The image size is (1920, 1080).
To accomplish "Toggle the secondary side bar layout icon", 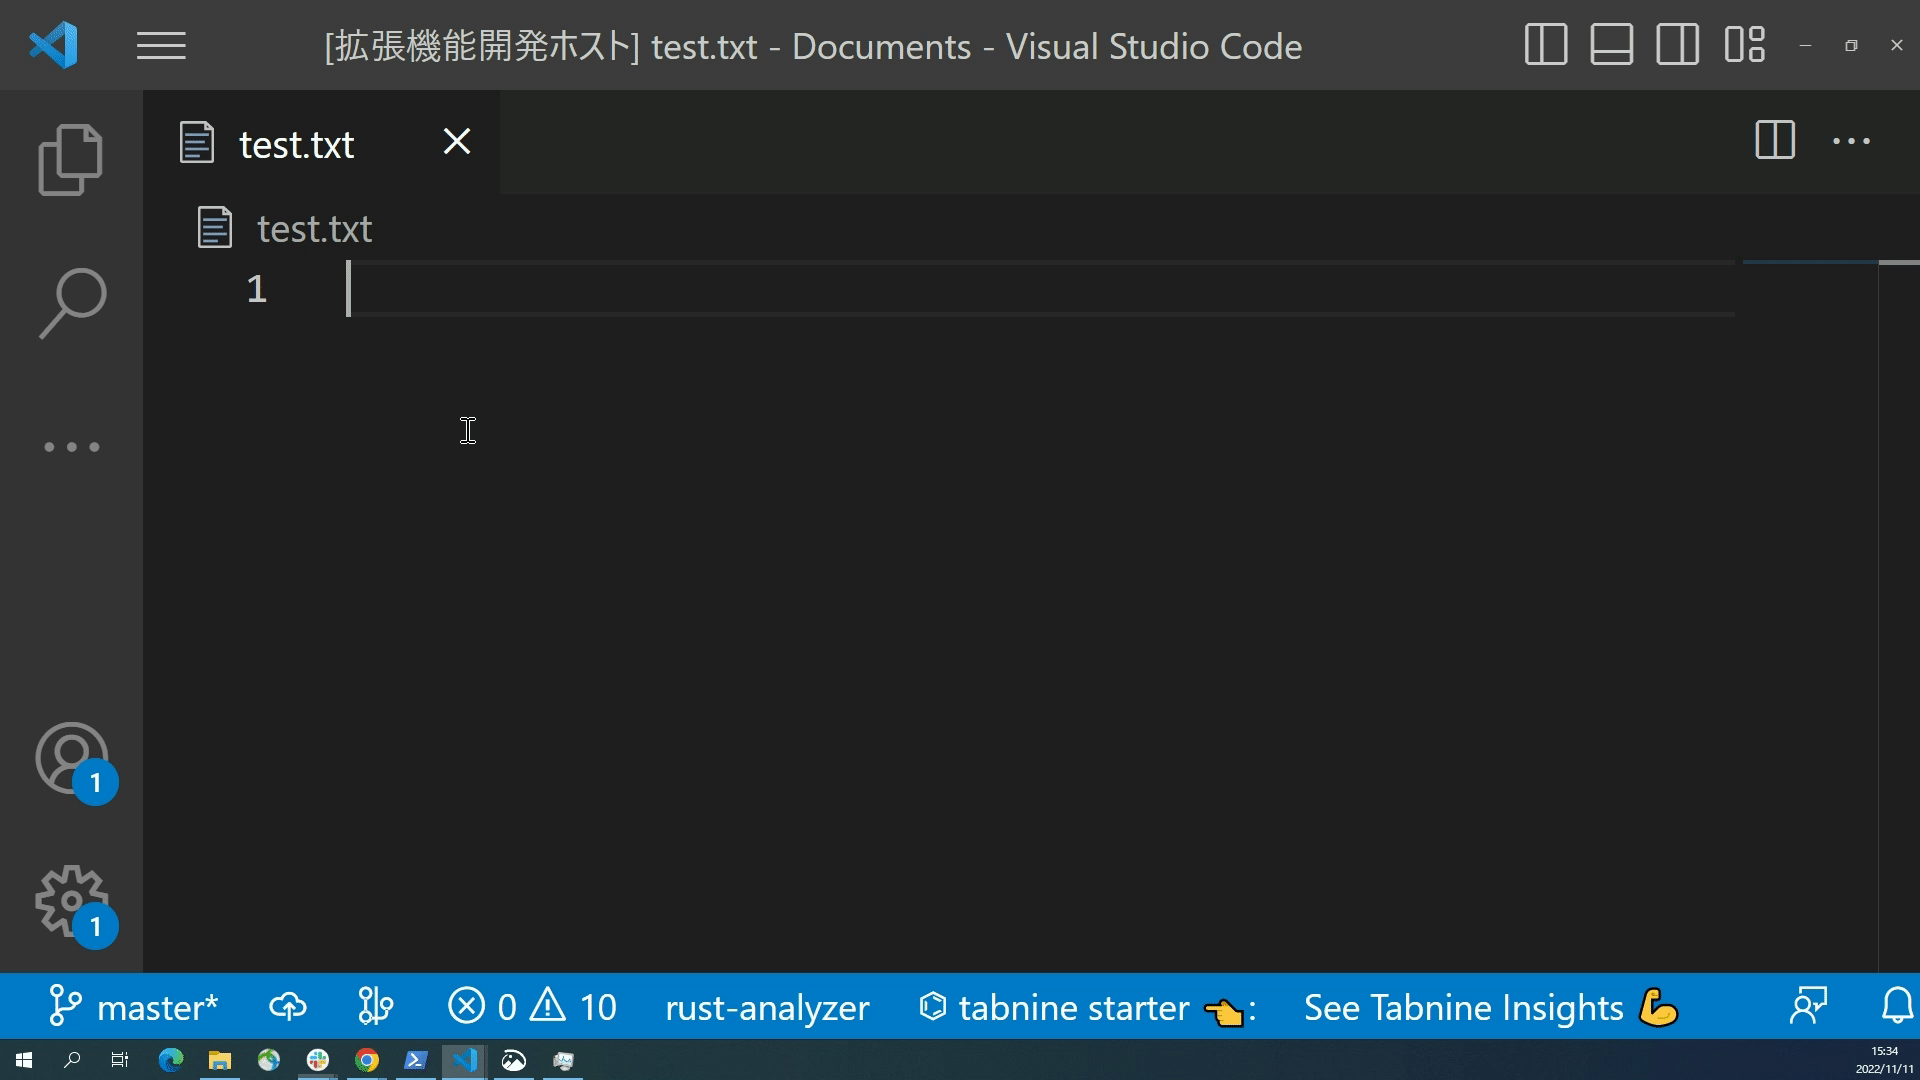I will pos(1677,45).
